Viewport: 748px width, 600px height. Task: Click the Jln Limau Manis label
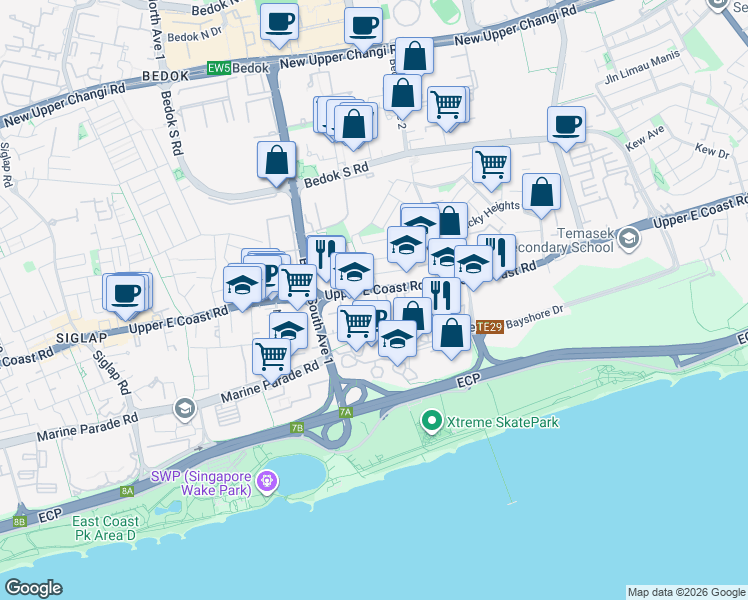point(642,67)
